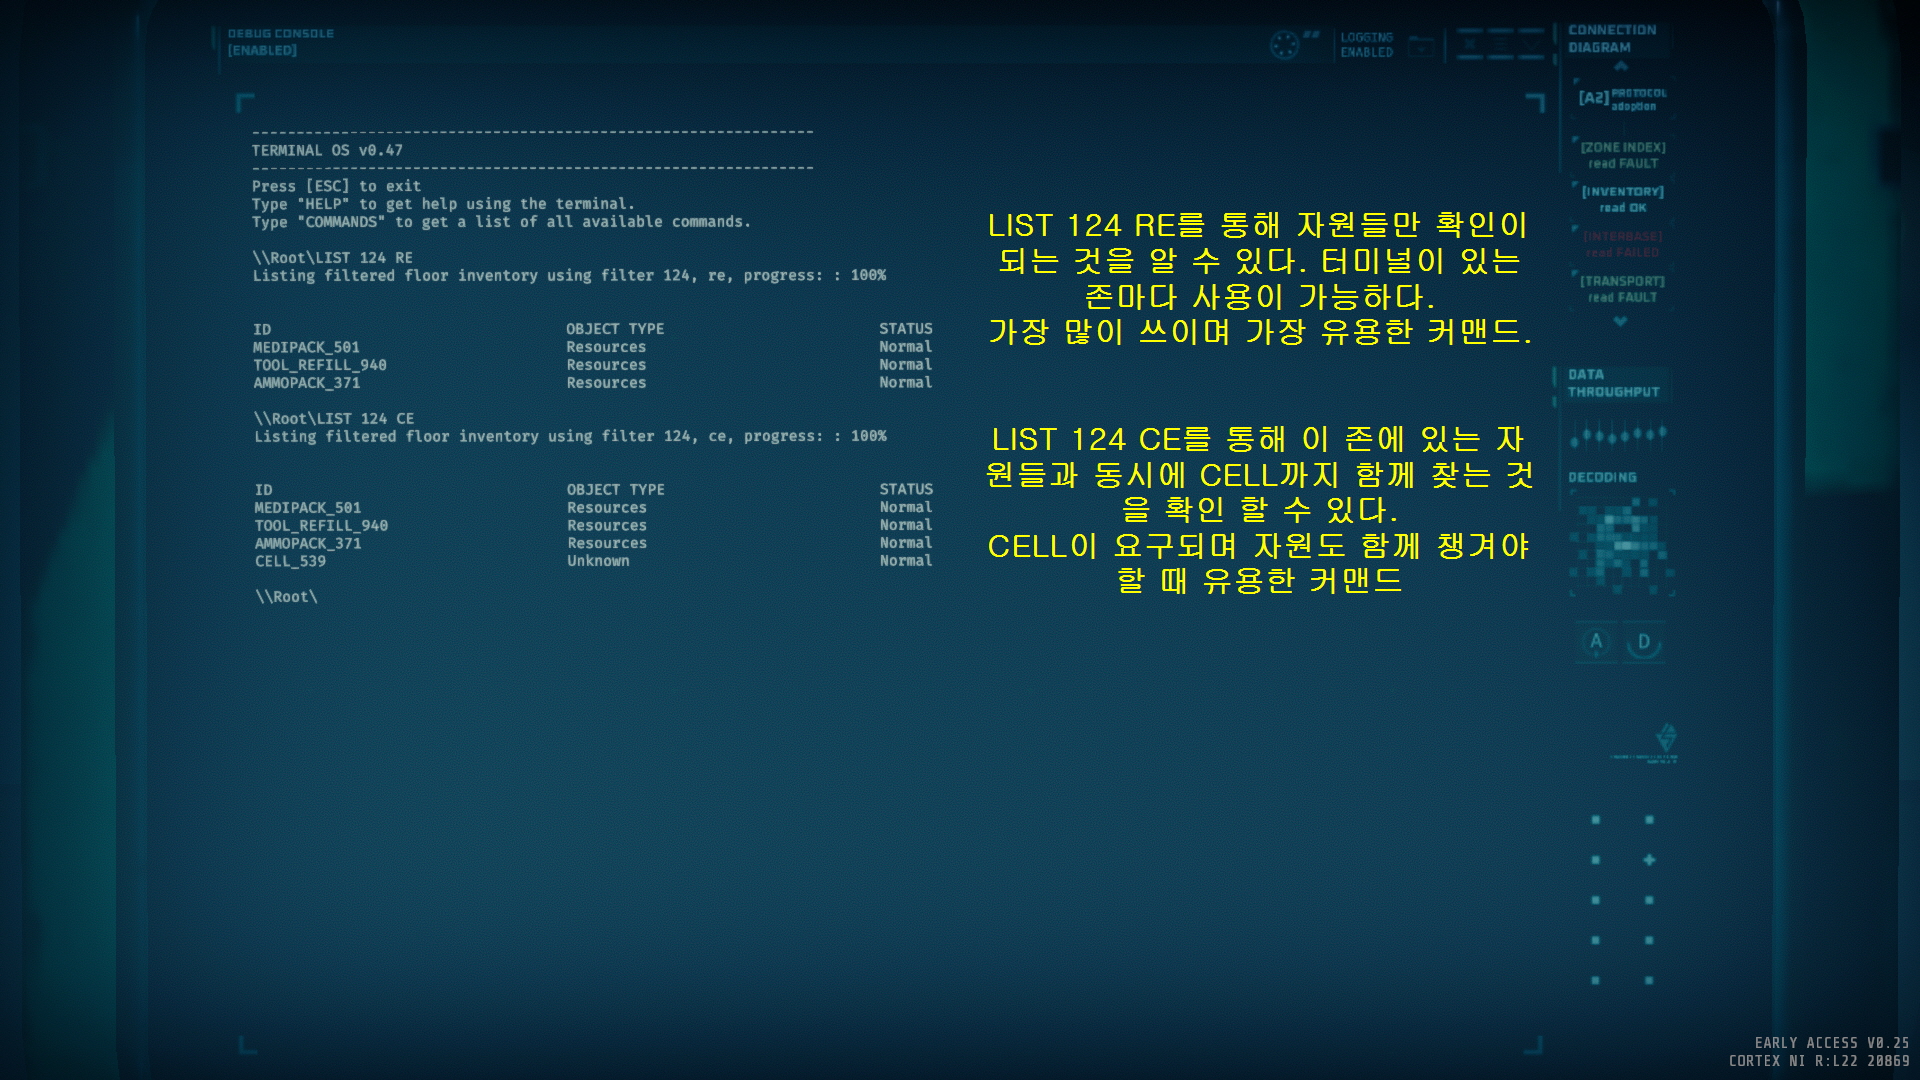Open the top toolbar chevron-down dropdown
The height and width of the screenshot is (1080, 1920).
(x=1531, y=45)
